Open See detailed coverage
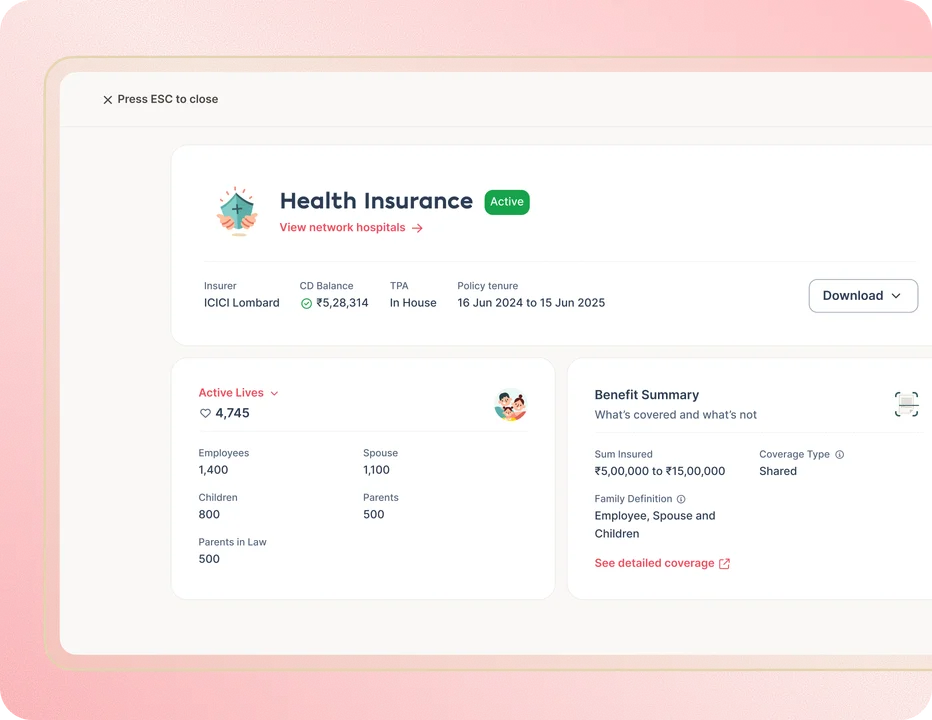This screenshot has height=720, width=932. tap(655, 563)
